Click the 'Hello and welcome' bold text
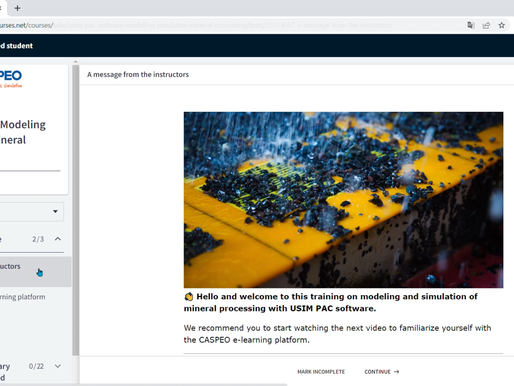 (331, 302)
